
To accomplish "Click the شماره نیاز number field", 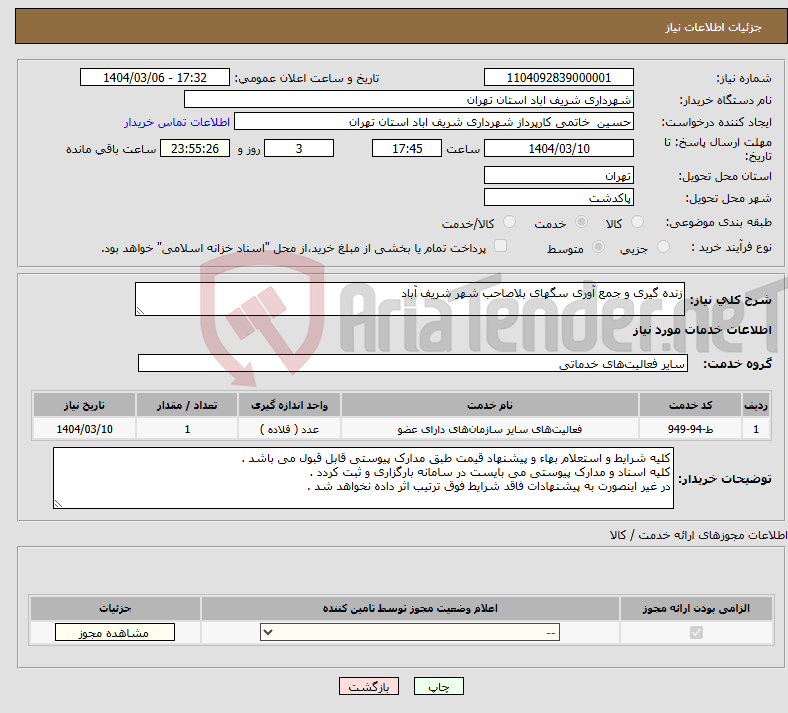I will [x=558, y=78].
